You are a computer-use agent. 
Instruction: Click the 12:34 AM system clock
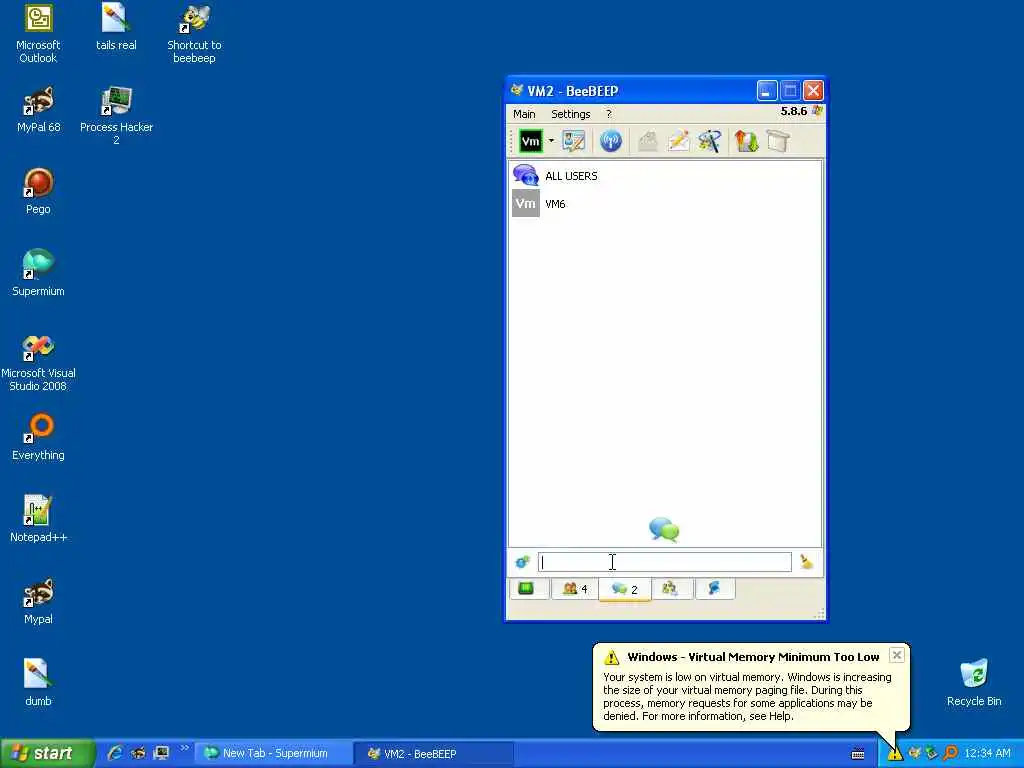(987, 754)
